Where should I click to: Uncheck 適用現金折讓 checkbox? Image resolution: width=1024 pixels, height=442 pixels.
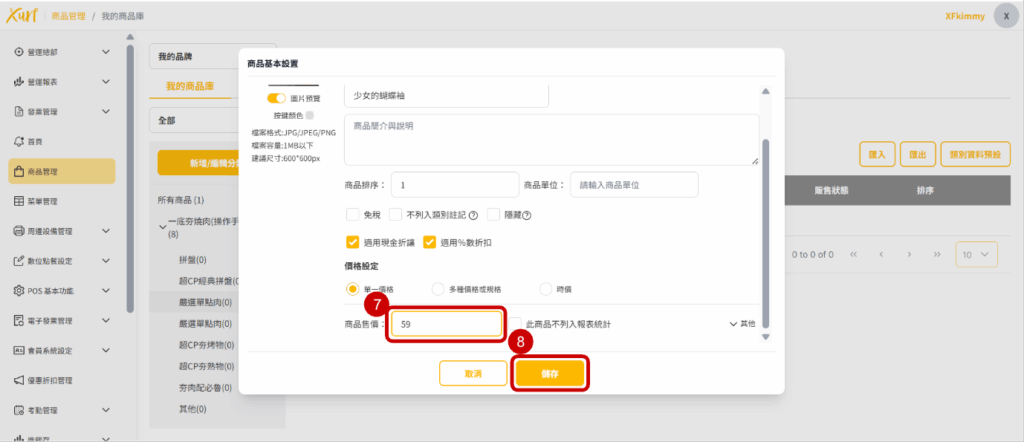(352, 242)
